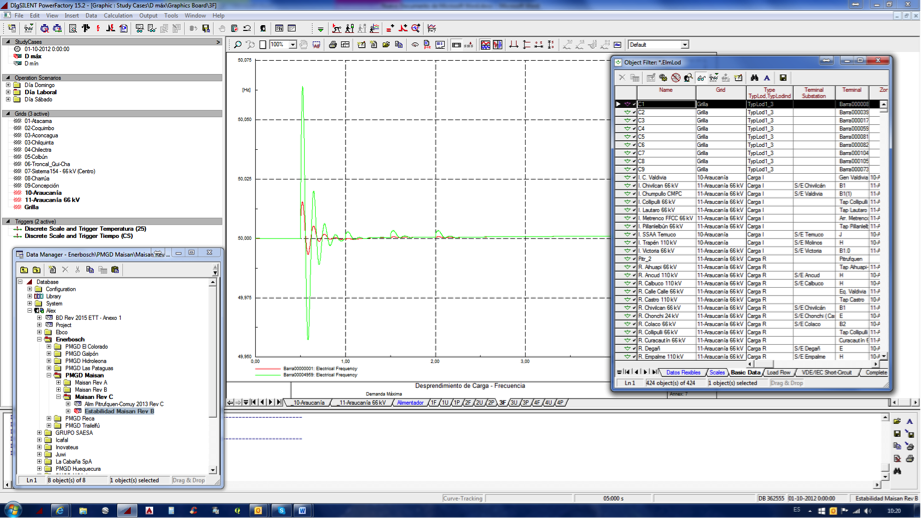Click the Windows Start button

tap(13, 510)
